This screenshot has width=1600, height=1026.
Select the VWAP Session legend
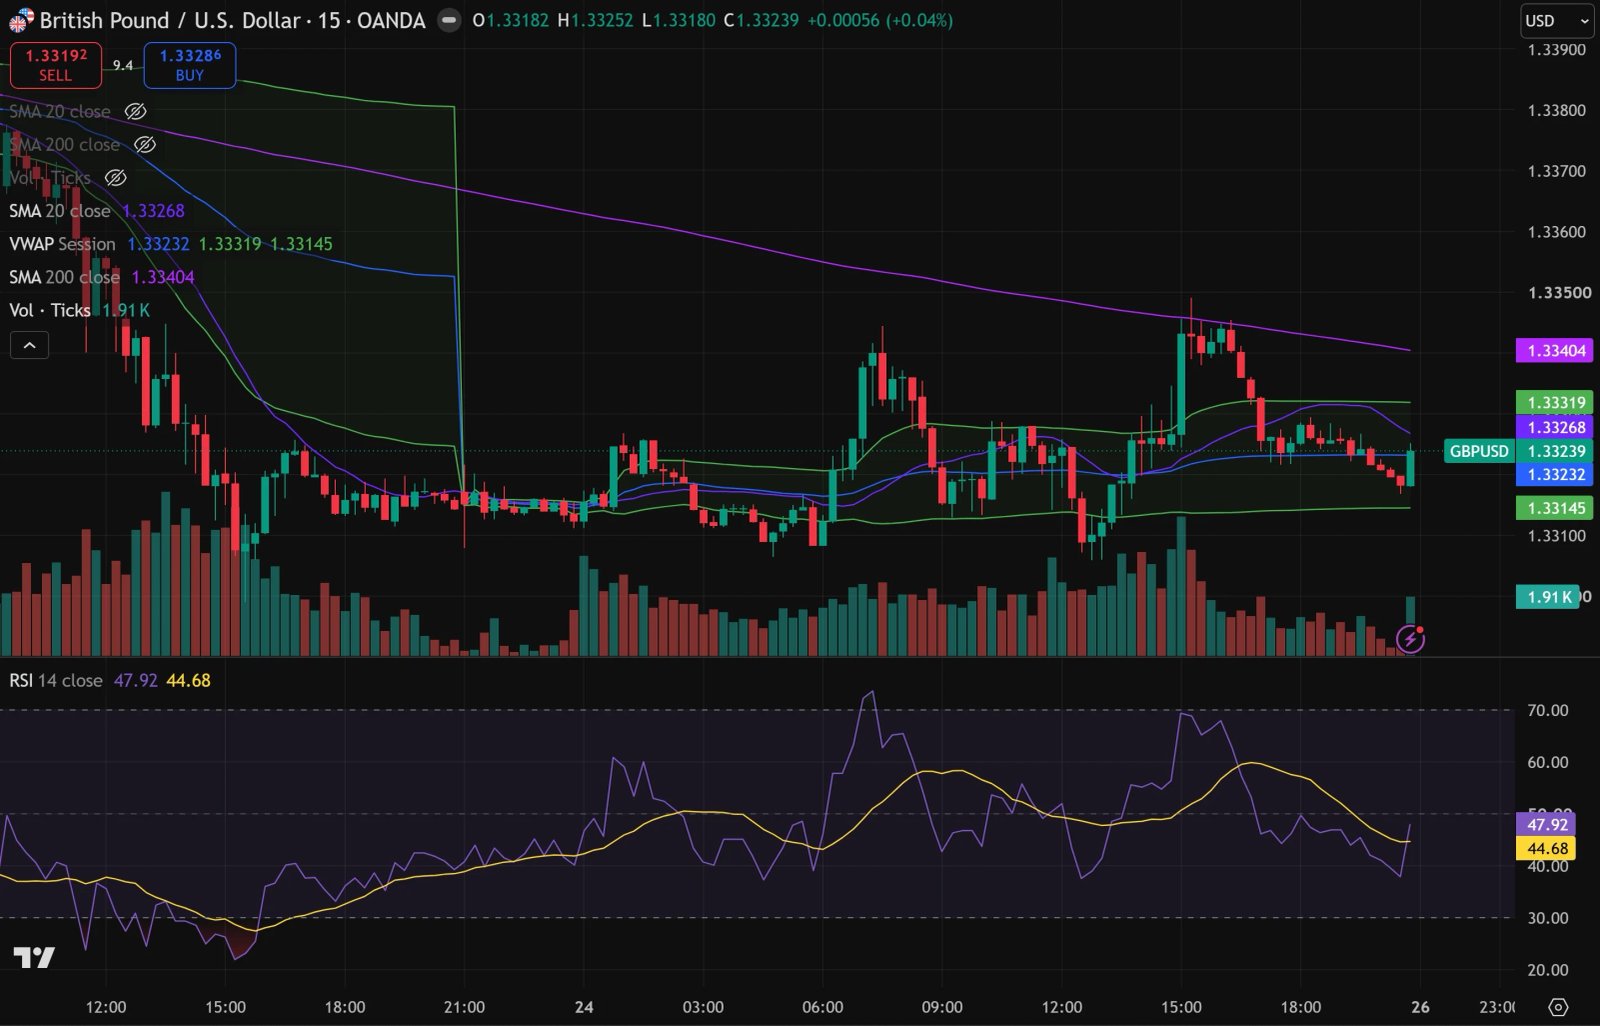click(171, 244)
